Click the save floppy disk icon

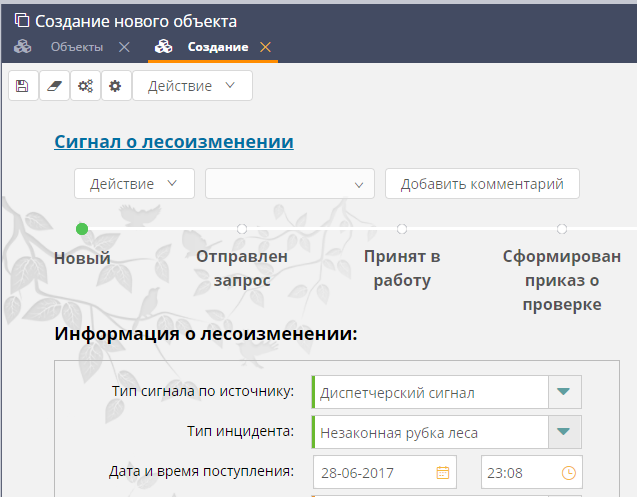(23, 86)
